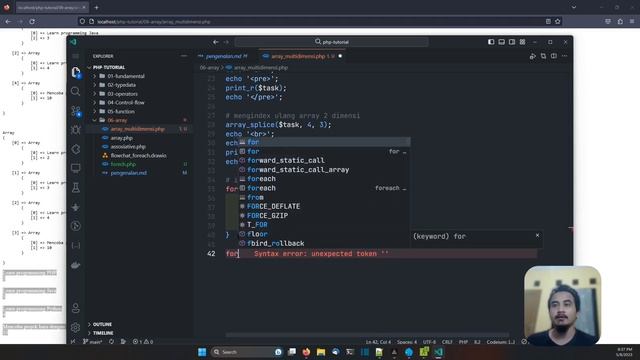Viewport: 640px width, 360px height.
Task: Open the Manage gear in activity bar
Action: click(x=76, y=327)
